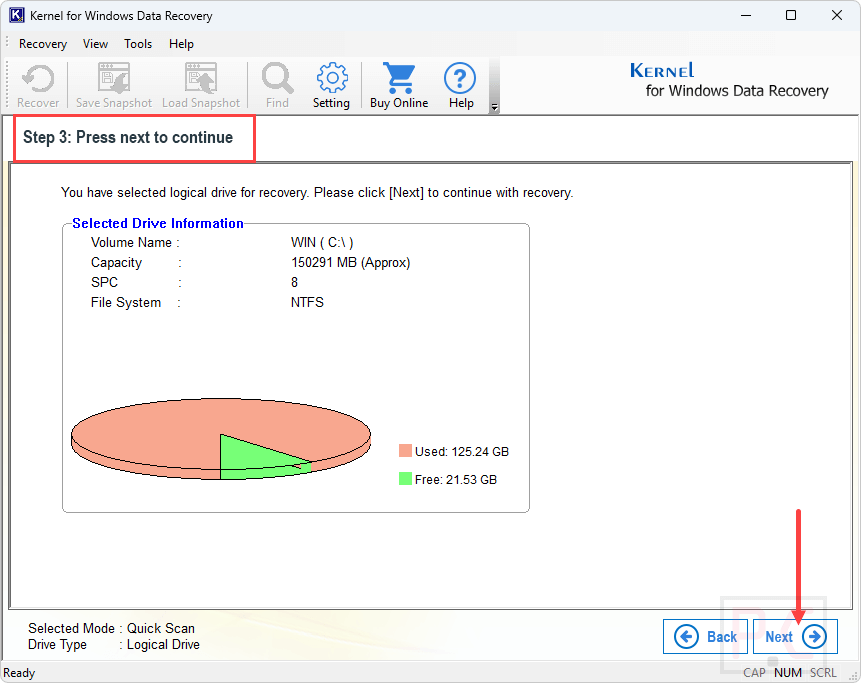
Task: Click the Used: 125.24 GB label
Action: tap(462, 451)
